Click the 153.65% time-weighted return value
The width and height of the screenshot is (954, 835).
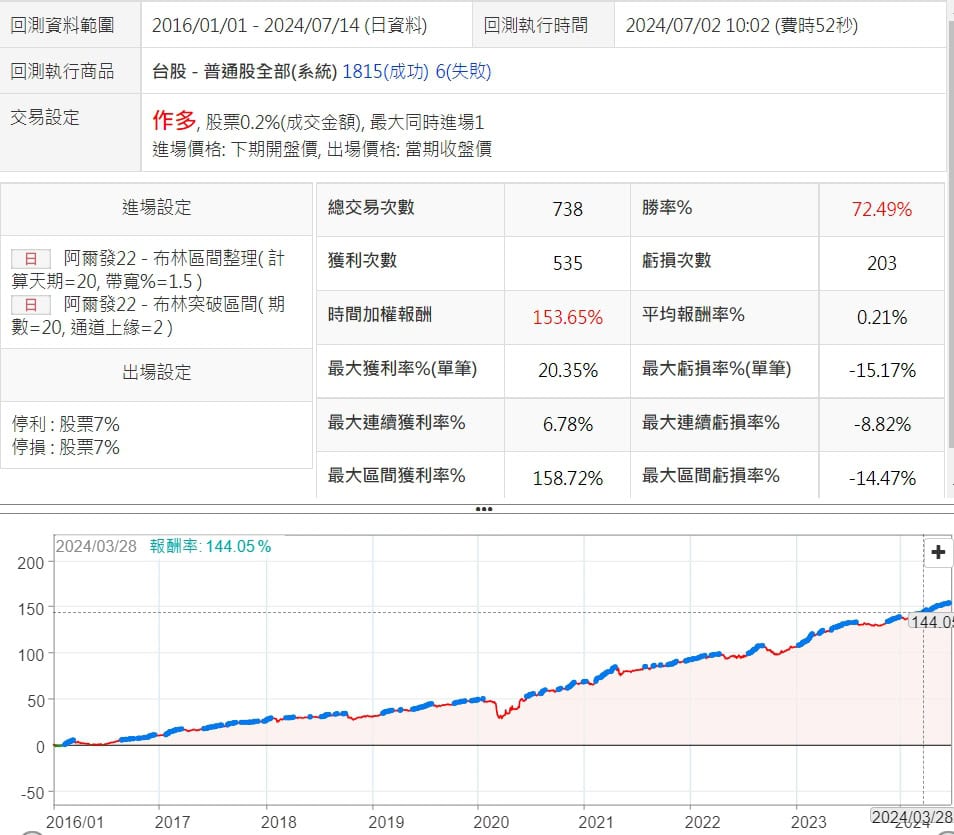coord(567,317)
